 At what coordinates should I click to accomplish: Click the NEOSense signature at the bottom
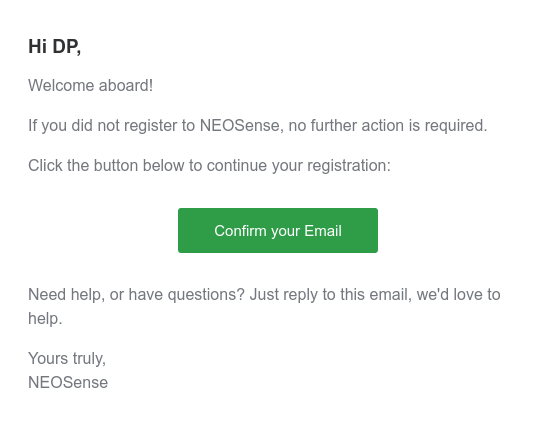[x=68, y=382]
